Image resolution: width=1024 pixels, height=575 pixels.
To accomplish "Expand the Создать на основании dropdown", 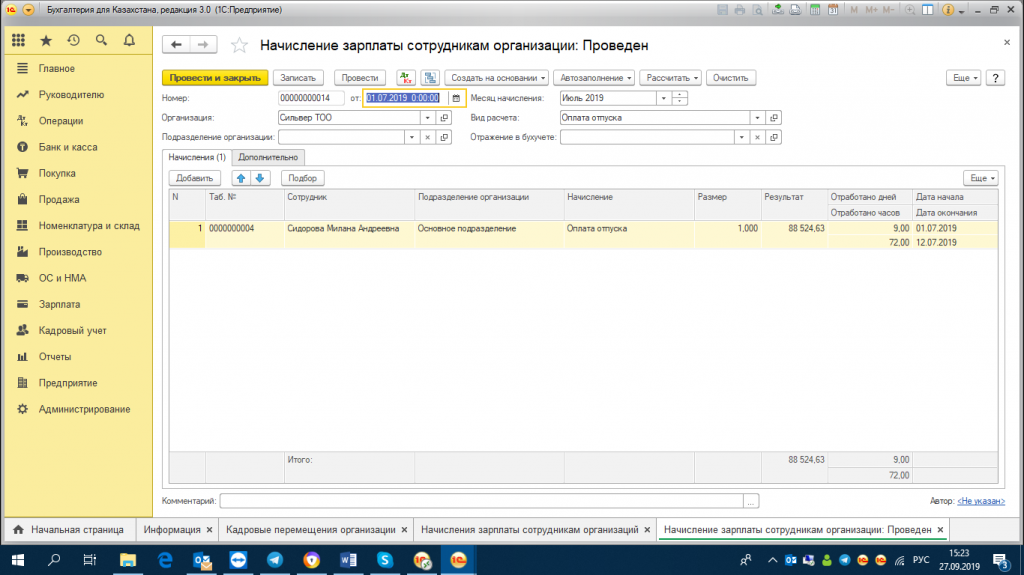I will click(497, 78).
